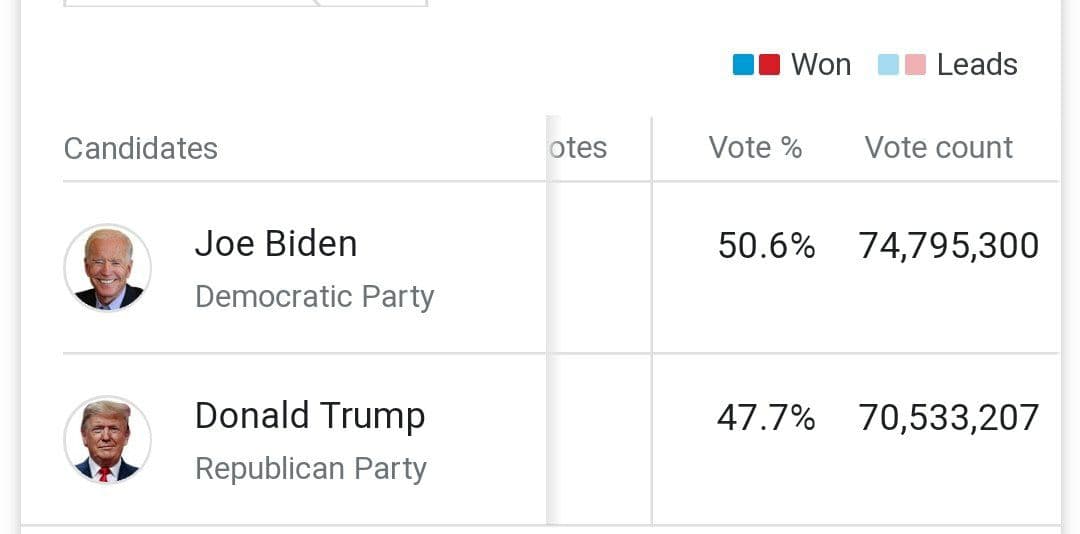Click the dark red Won swatch
1080x534 pixels.
coord(769,65)
